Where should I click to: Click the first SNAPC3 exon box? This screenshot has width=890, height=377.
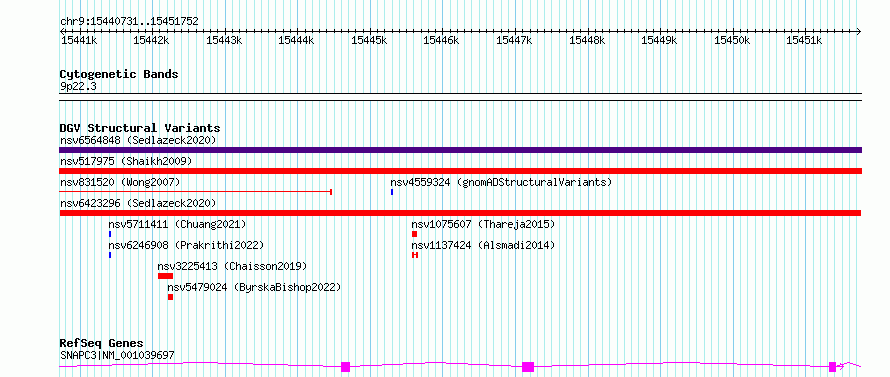[x=345, y=367]
